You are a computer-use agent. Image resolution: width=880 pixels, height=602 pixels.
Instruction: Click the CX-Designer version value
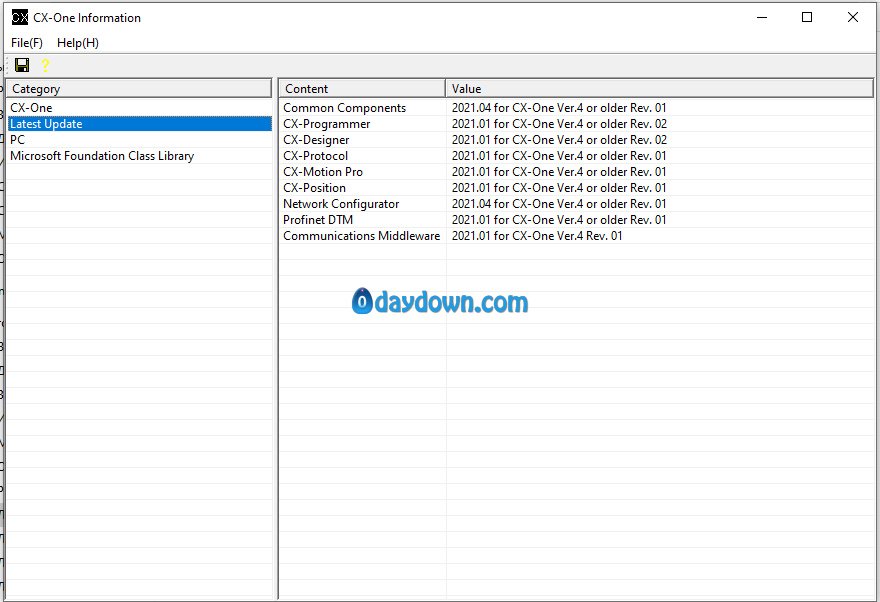point(559,140)
